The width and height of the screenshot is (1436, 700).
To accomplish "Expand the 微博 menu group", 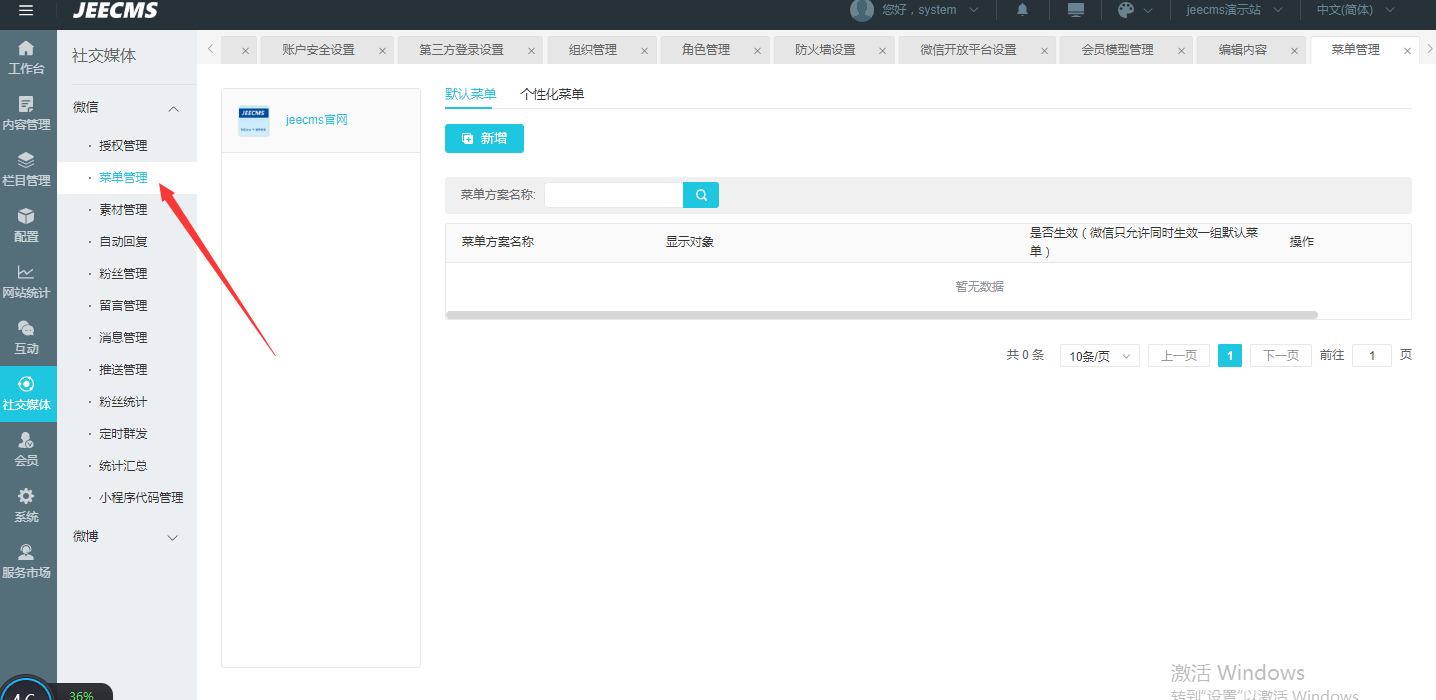I will tap(173, 538).
